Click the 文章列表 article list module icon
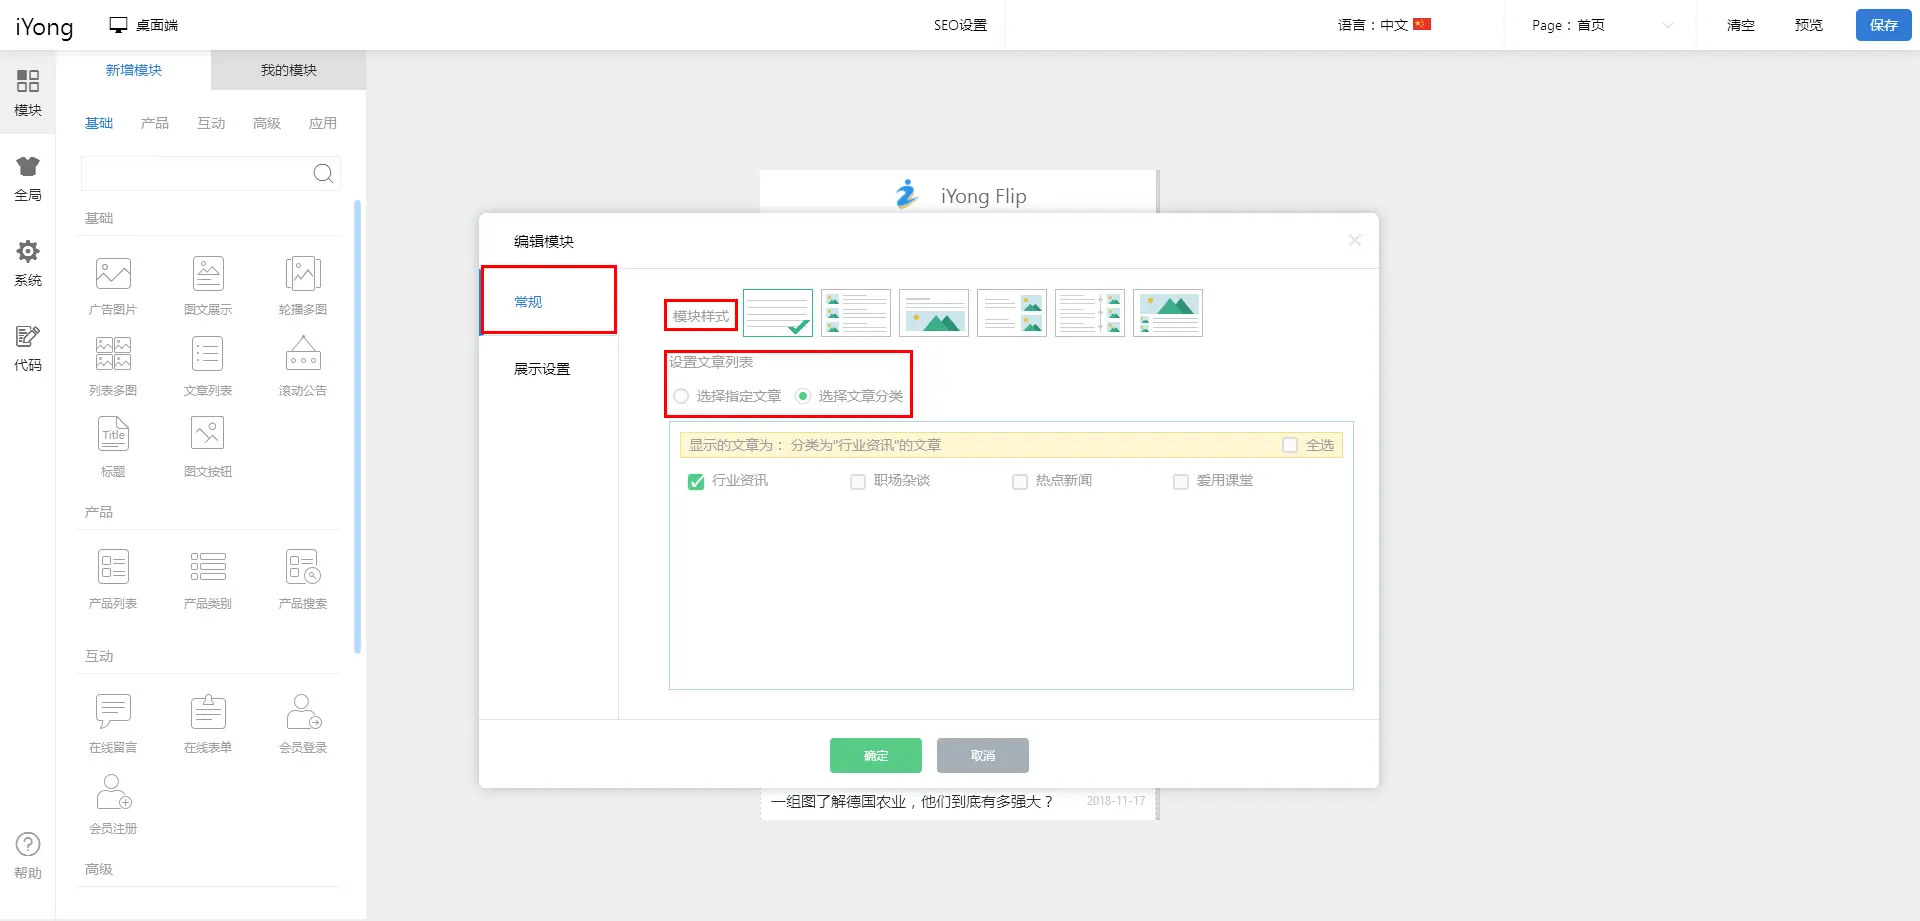 (x=208, y=355)
